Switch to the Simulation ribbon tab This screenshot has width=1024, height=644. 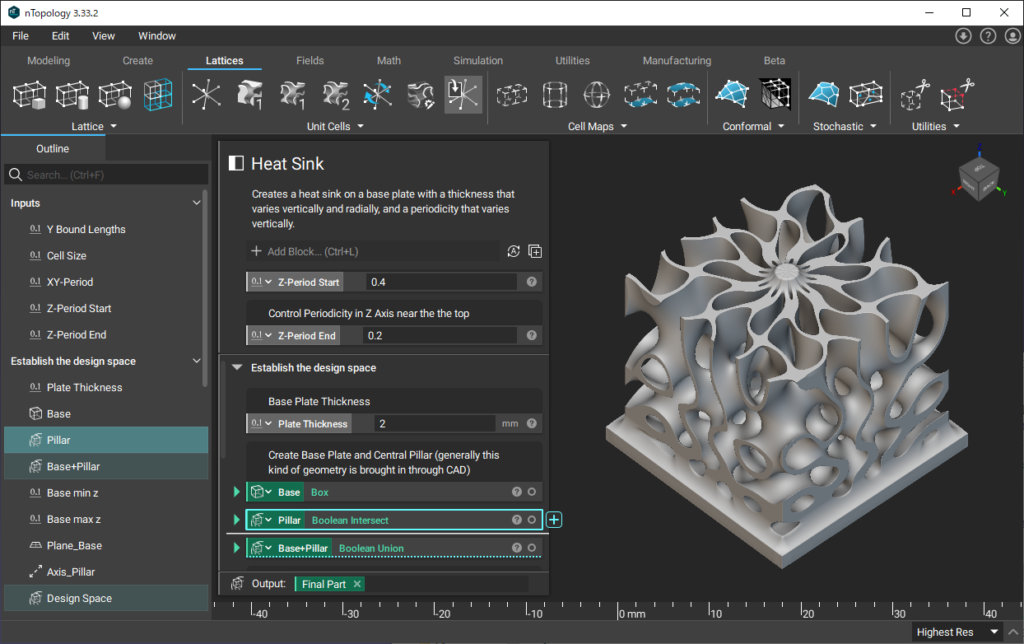[x=478, y=61]
